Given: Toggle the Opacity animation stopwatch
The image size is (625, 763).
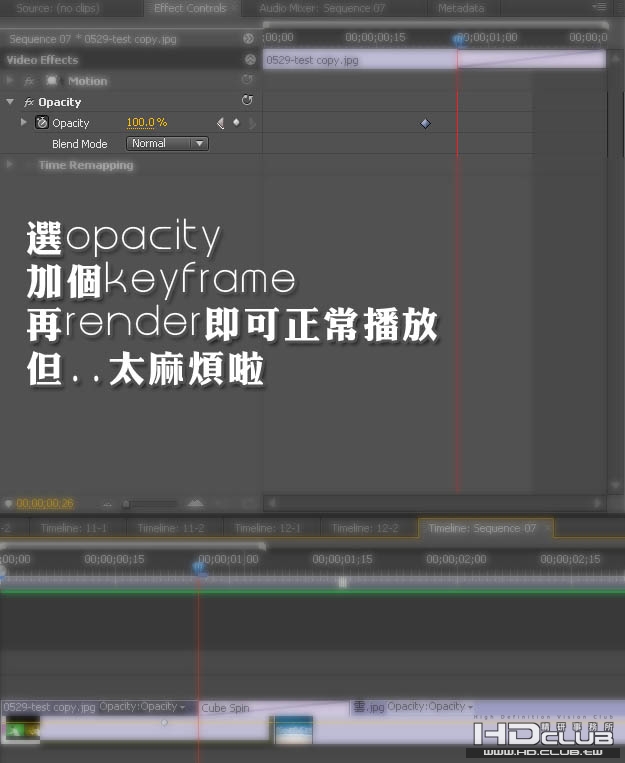Looking at the screenshot, I should 42,123.
